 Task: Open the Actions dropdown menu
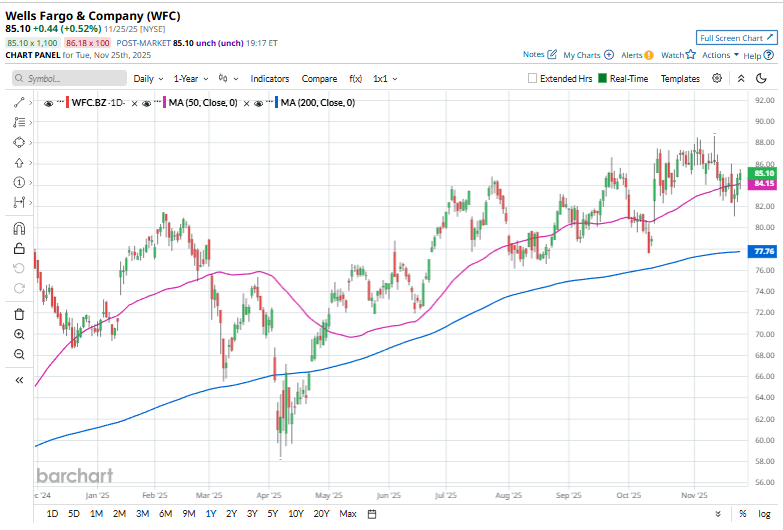[x=720, y=55]
